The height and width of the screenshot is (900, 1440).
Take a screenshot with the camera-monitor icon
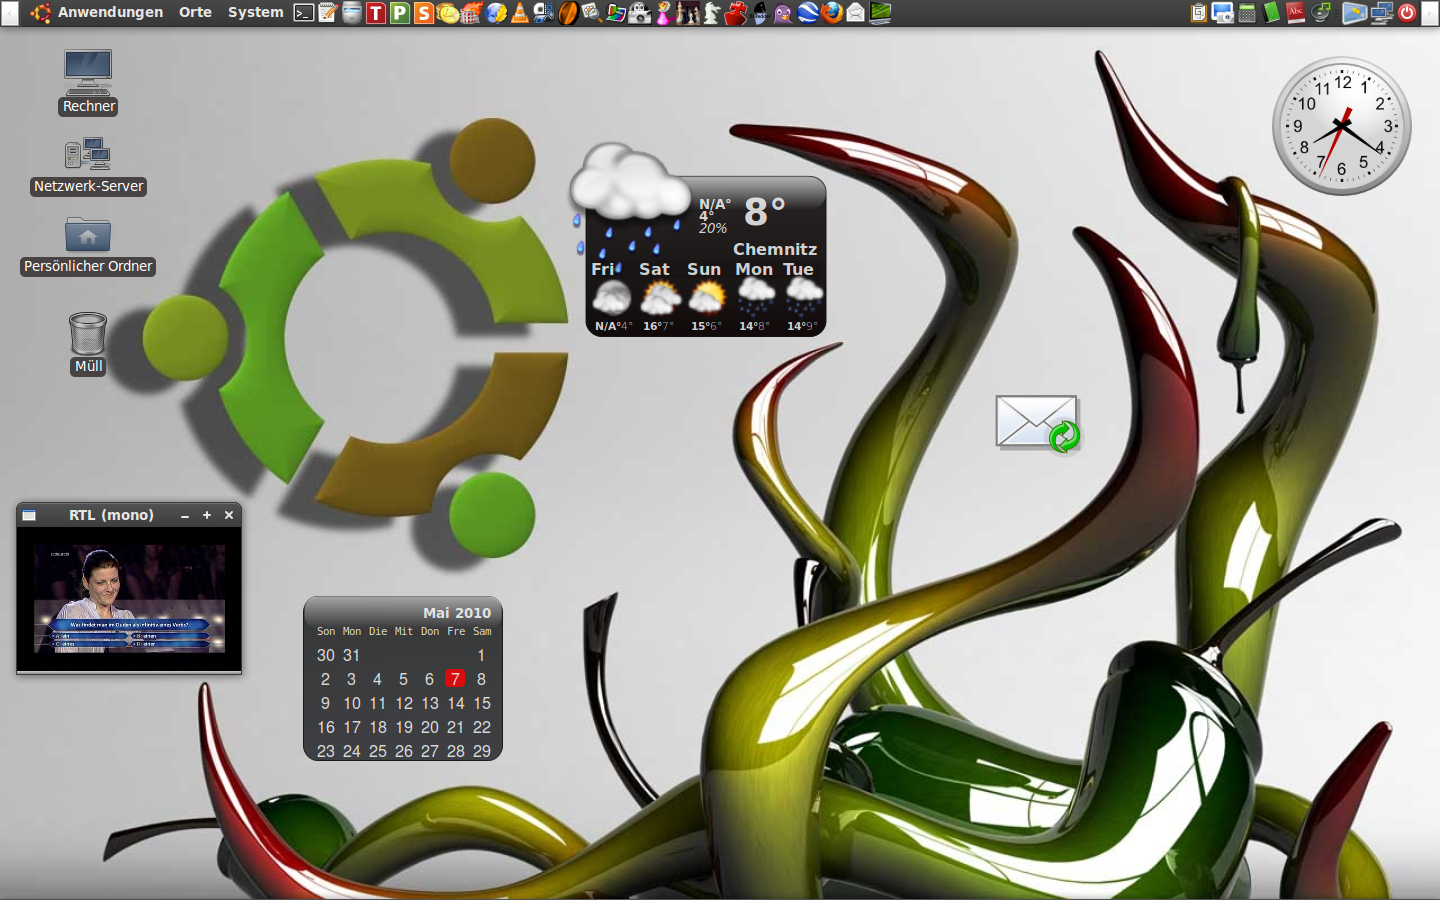pos(1222,13)
